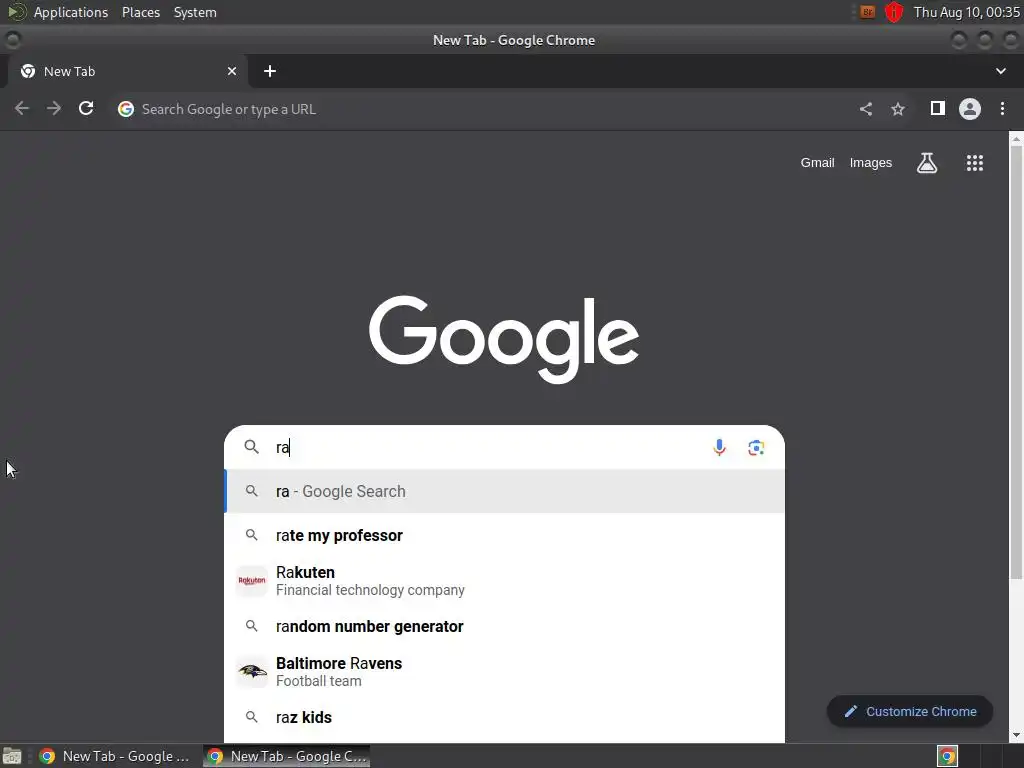1024x768 pixels.
Task: Click the Google logo
Action: [x=504, y=339]
